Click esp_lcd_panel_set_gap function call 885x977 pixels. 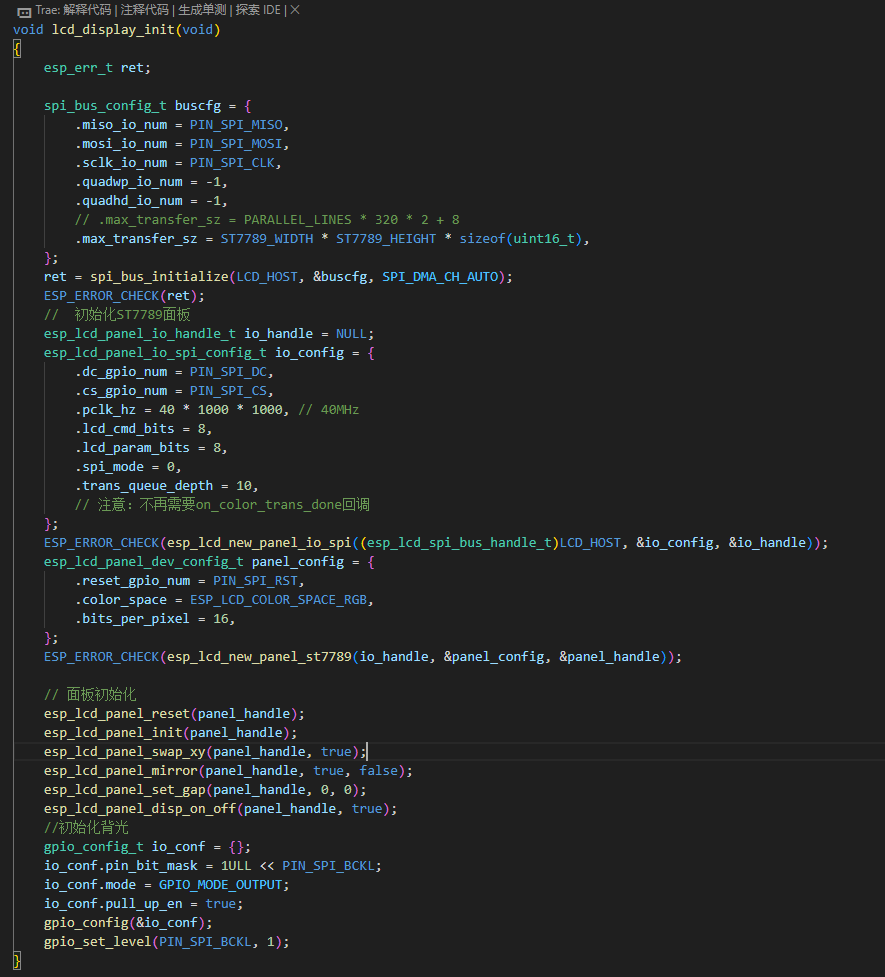coord(125,790)
